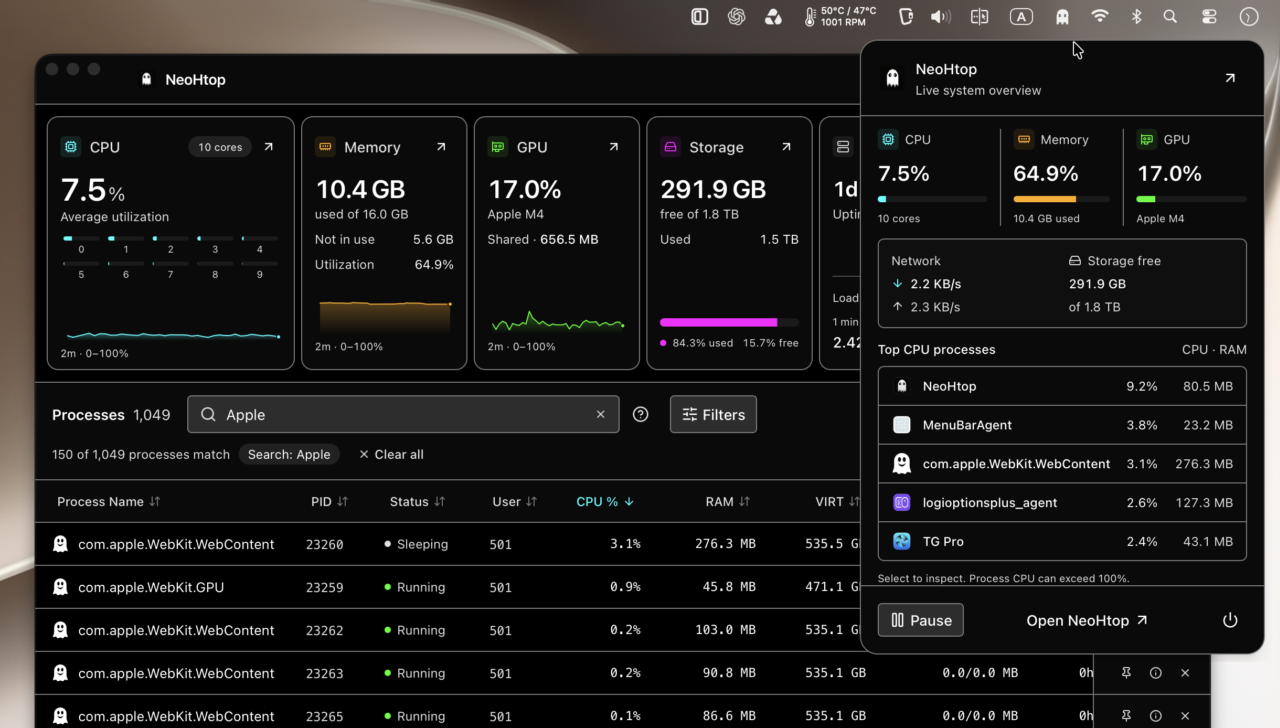Pin the process with PID 23265
The width and height of the screenshot is (1280, 728).
[x=1126, y=716]
